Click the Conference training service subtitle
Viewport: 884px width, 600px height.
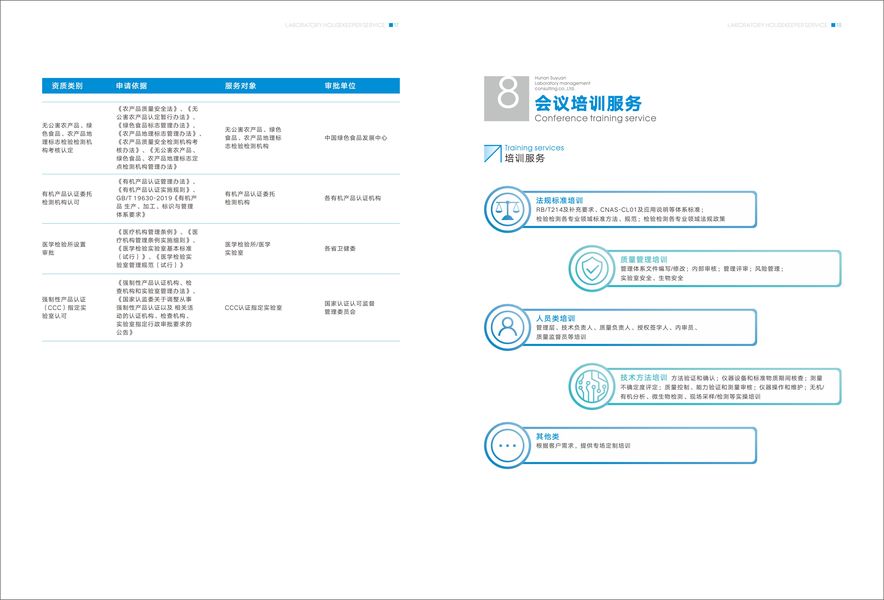[x=595, y=118]
